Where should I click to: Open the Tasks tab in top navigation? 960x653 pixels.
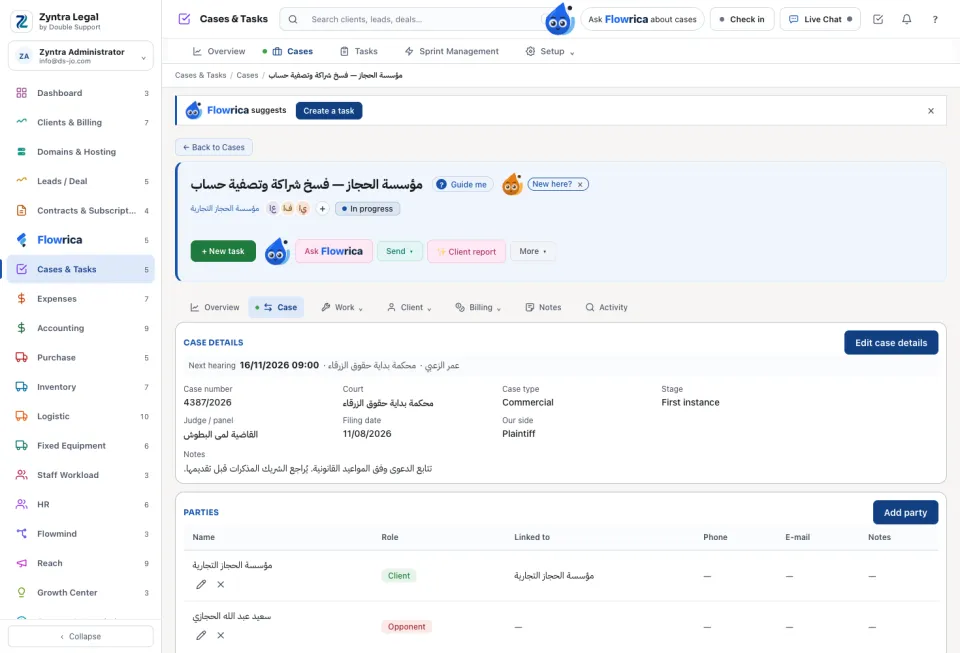tap(359, 51)
